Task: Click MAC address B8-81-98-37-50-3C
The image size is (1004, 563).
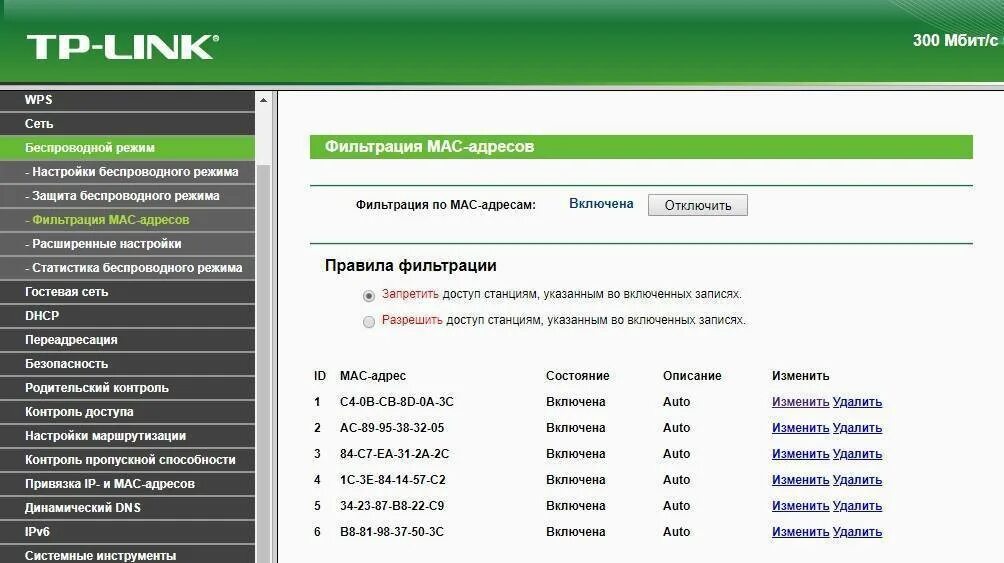Action: point(392,532)
